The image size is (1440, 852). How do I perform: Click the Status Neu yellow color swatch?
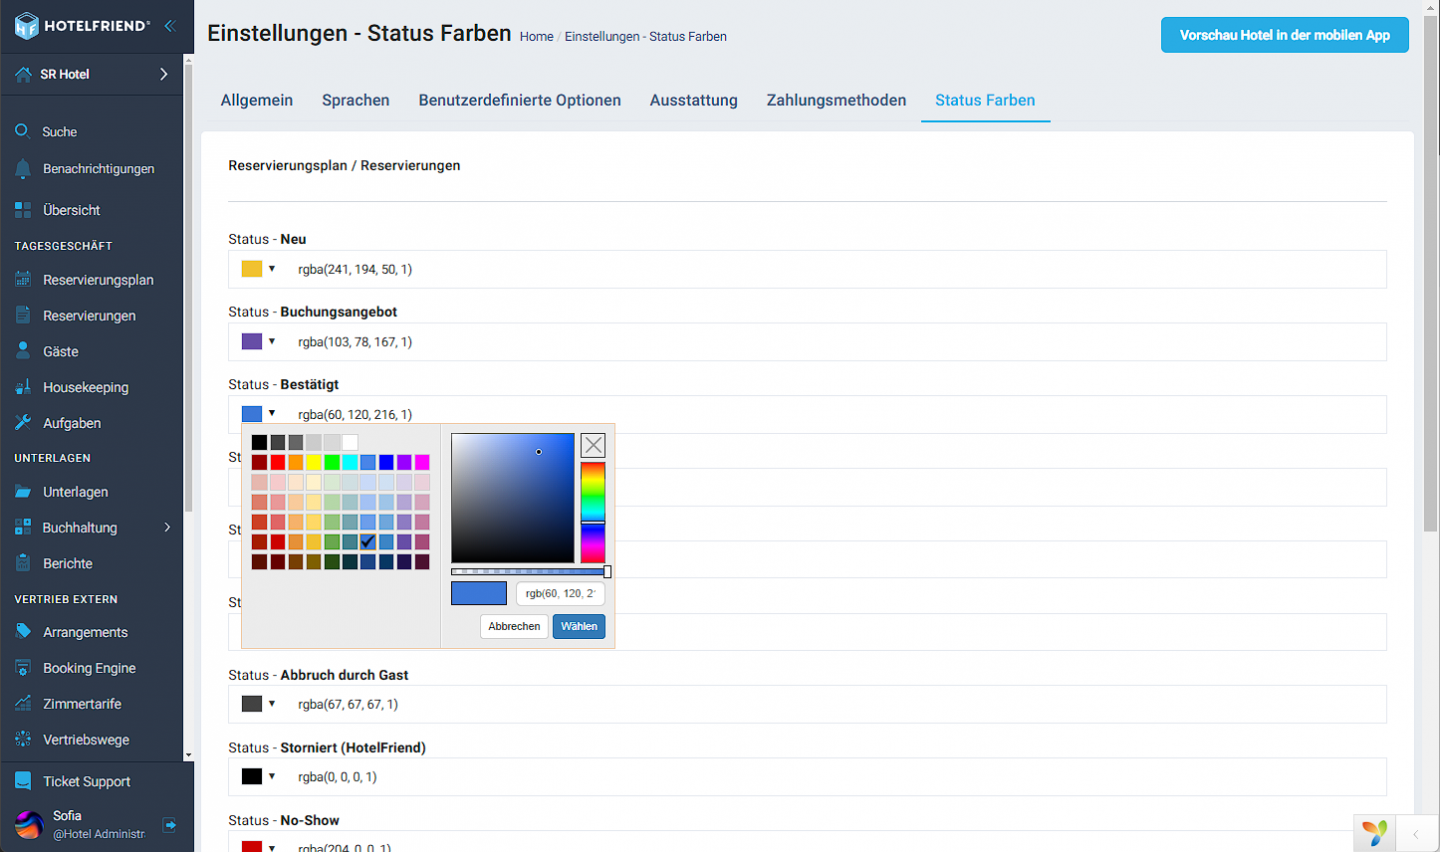click(252, 269)
